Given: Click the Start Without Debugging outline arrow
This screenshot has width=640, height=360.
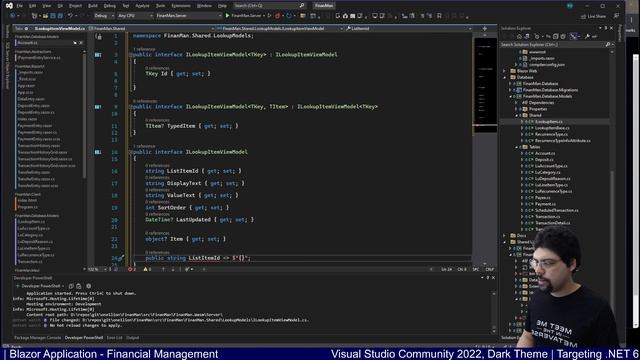Looking at the screenshot, I should tap(269, 16).
